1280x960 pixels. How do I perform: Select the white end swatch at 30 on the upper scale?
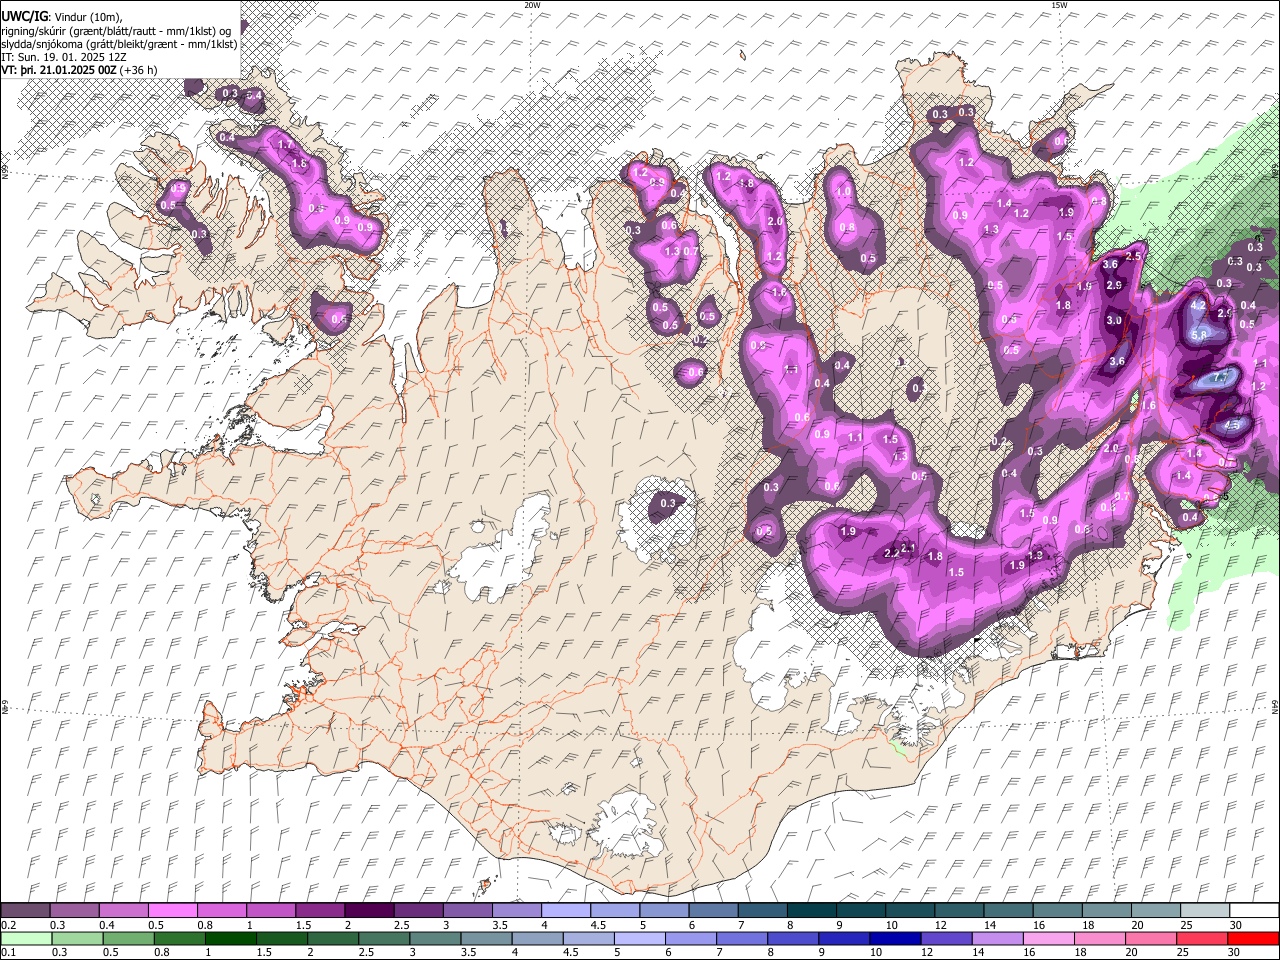point(1253,911)
